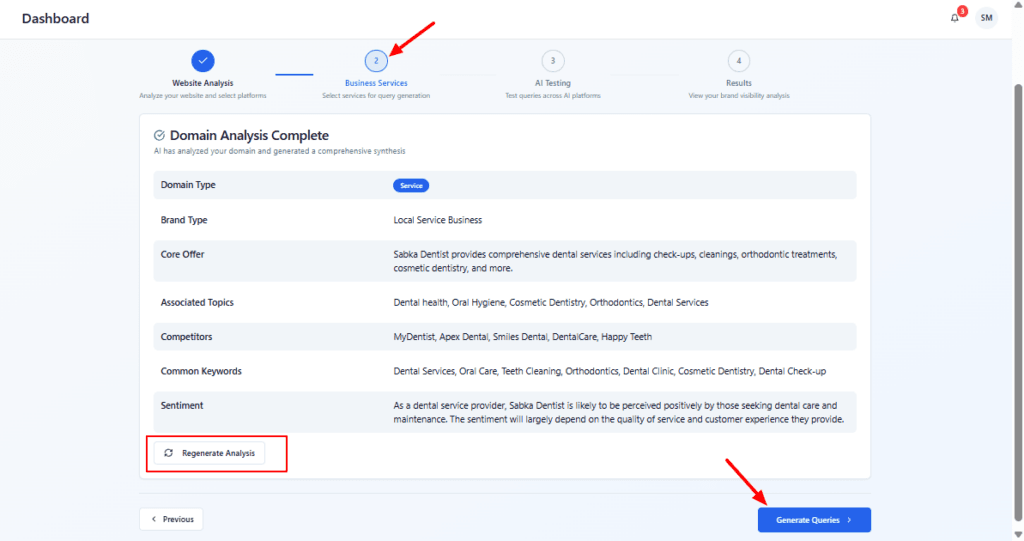The width and height of the screenshot is (1024, 541).
Task: Click the right chevron on Generate Queries
Action: 849,520
